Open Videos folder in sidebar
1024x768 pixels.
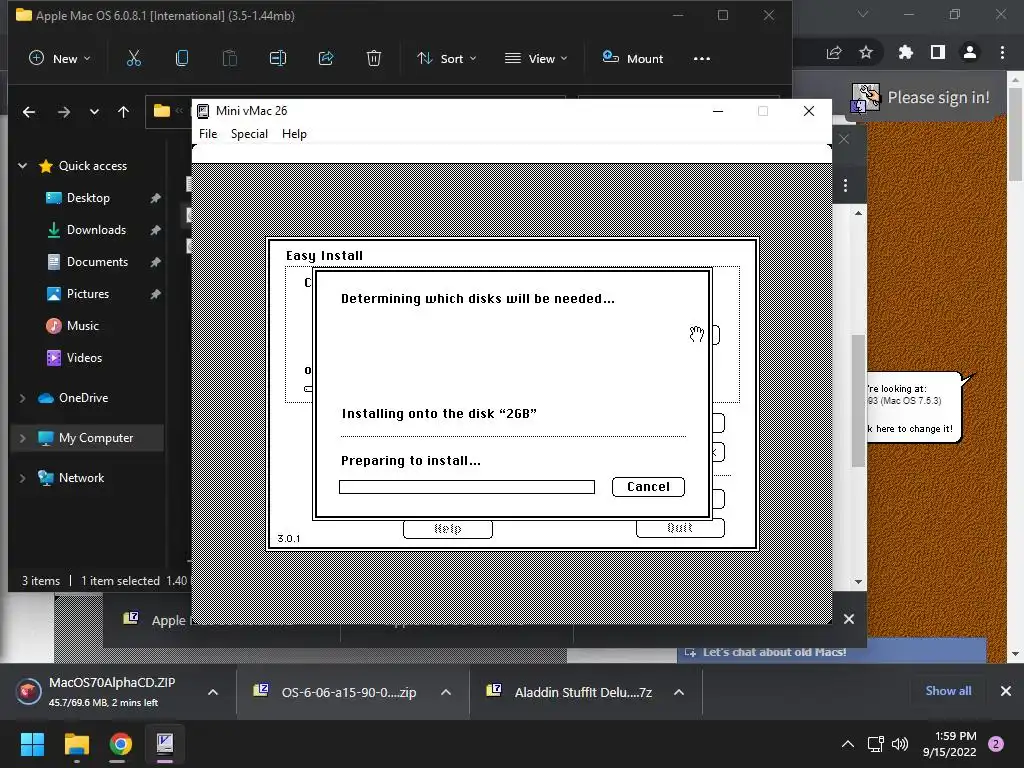click(x=84, y=358)
